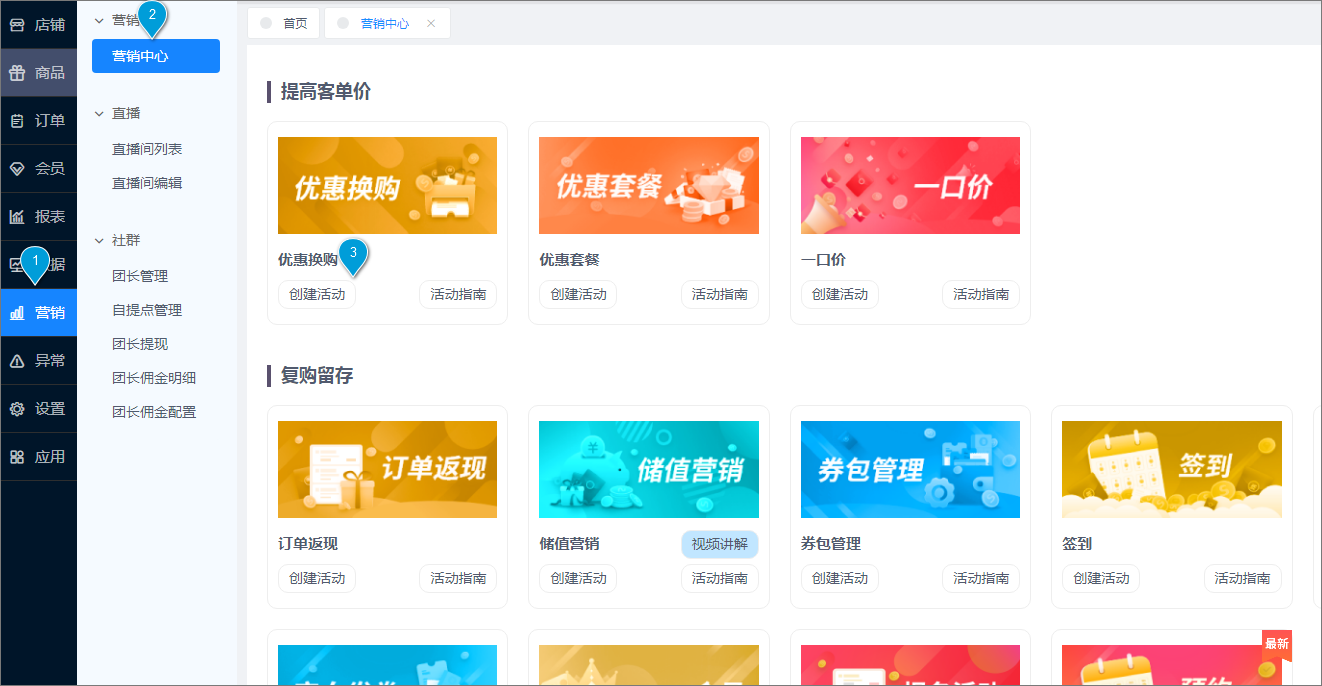Open activity guide for 一口价
This screenshot has width=1322, height=686.
[981, 295]
